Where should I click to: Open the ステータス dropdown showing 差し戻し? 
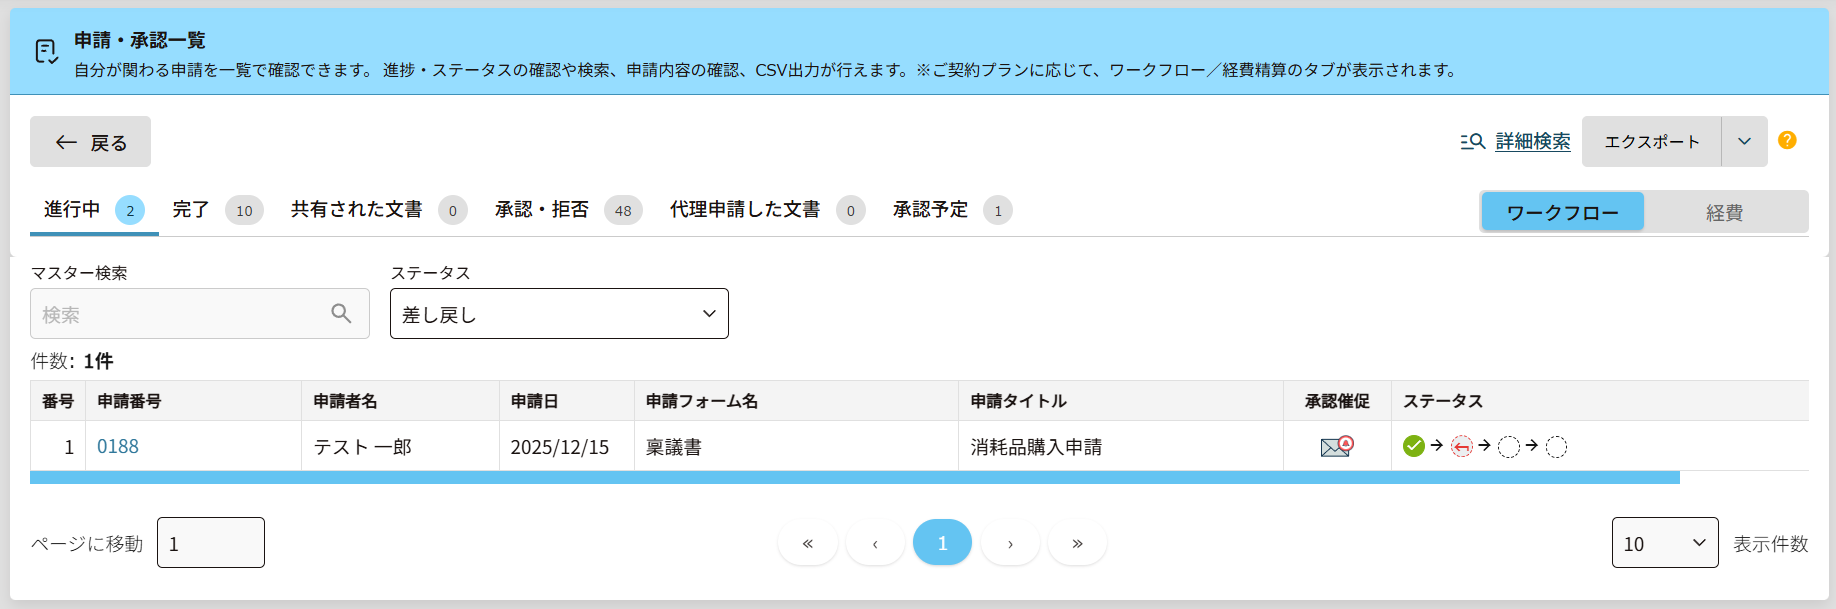coord(559,314)
